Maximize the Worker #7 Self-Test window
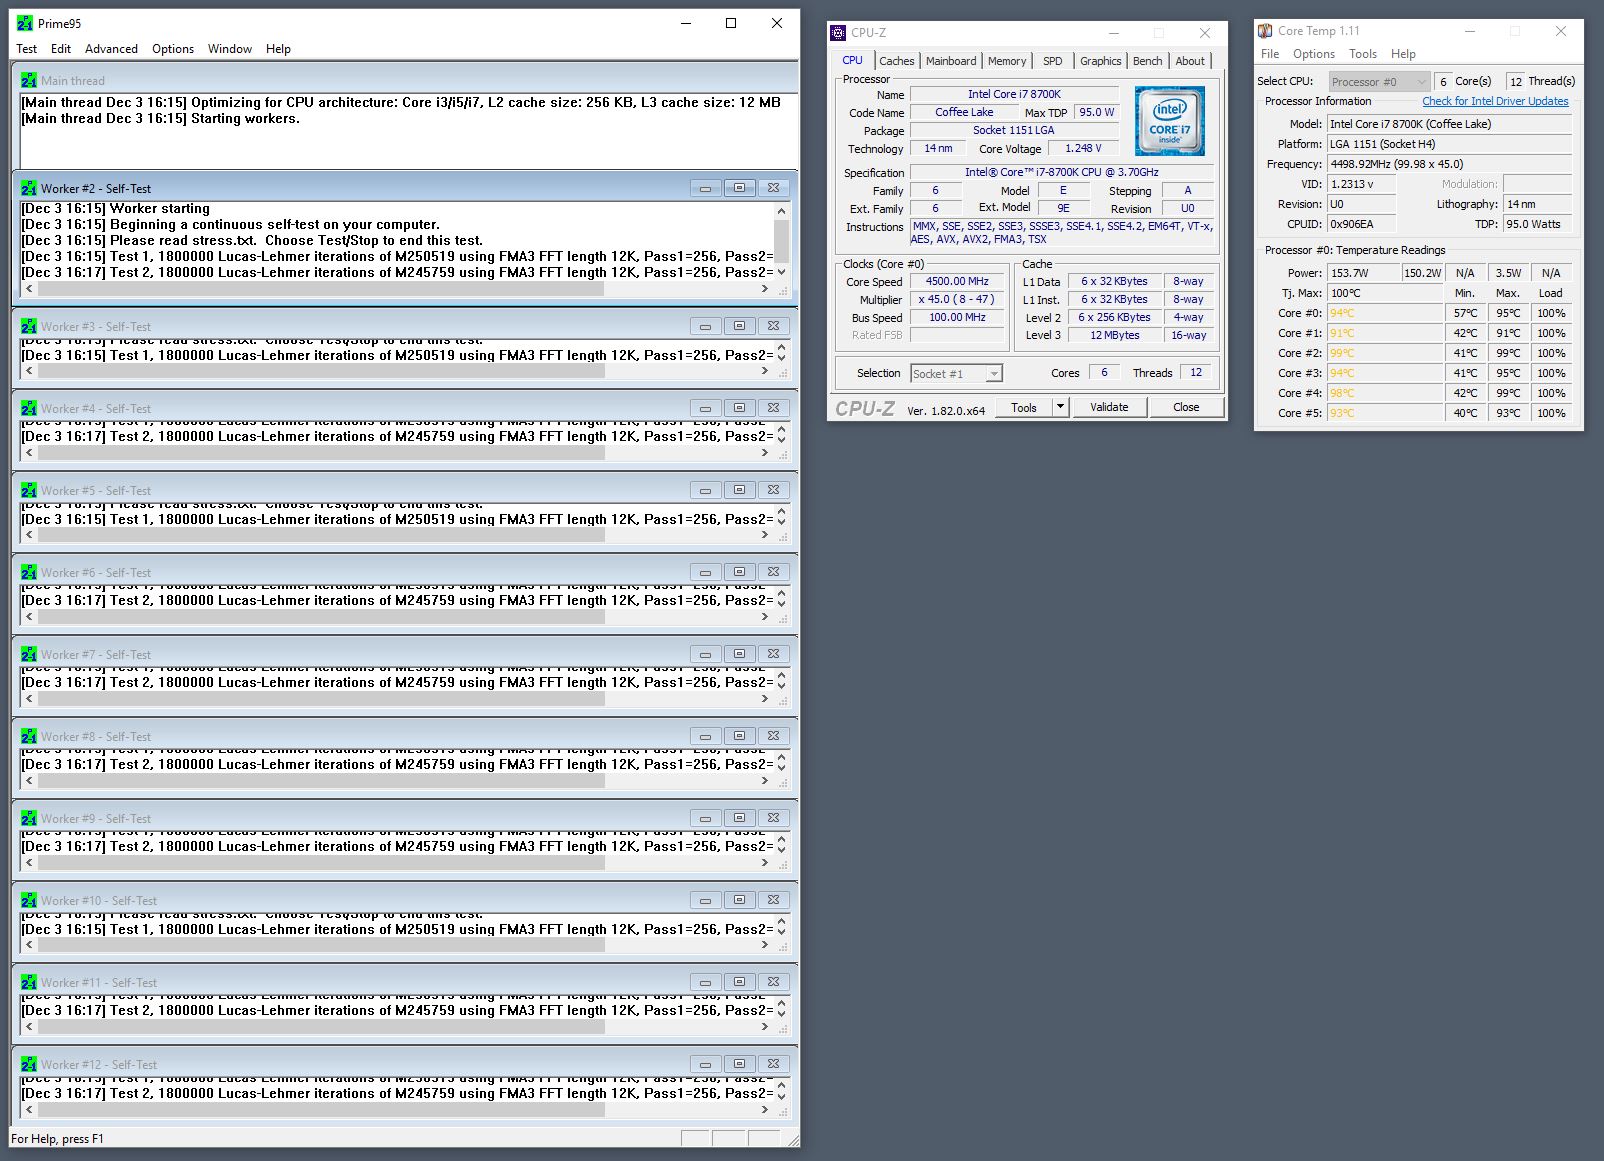This screenshot has width=1604, height=1161. coord(739,654)
